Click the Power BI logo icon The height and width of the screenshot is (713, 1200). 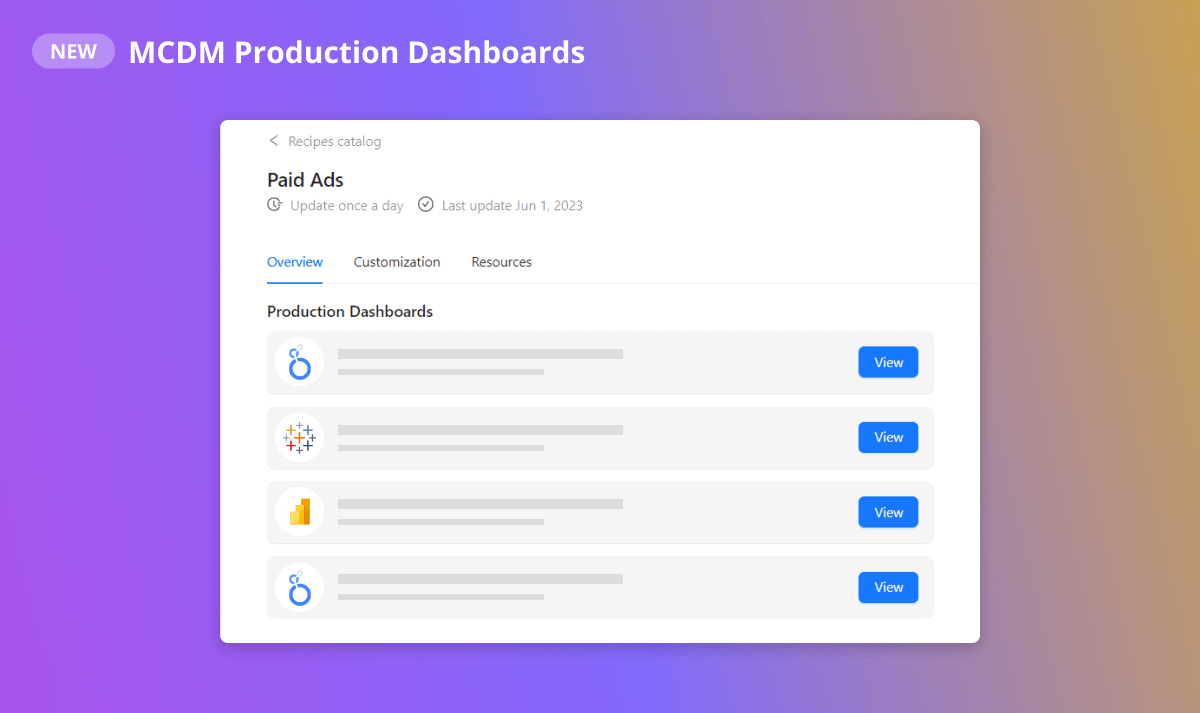(x=299, y=512)
